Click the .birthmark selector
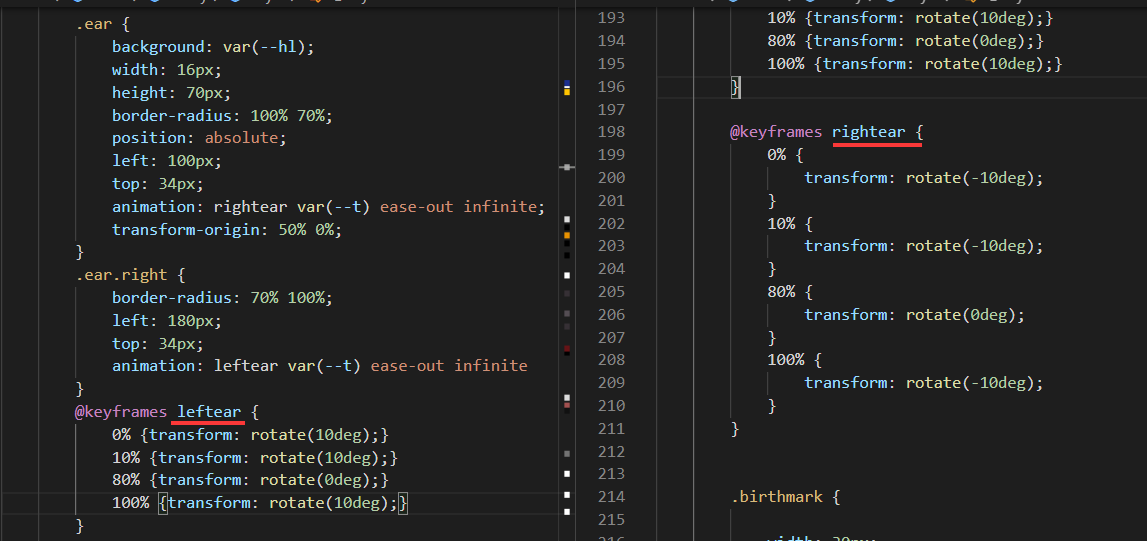The height and width of the screenshot is (541, 1147). (779, 497)
